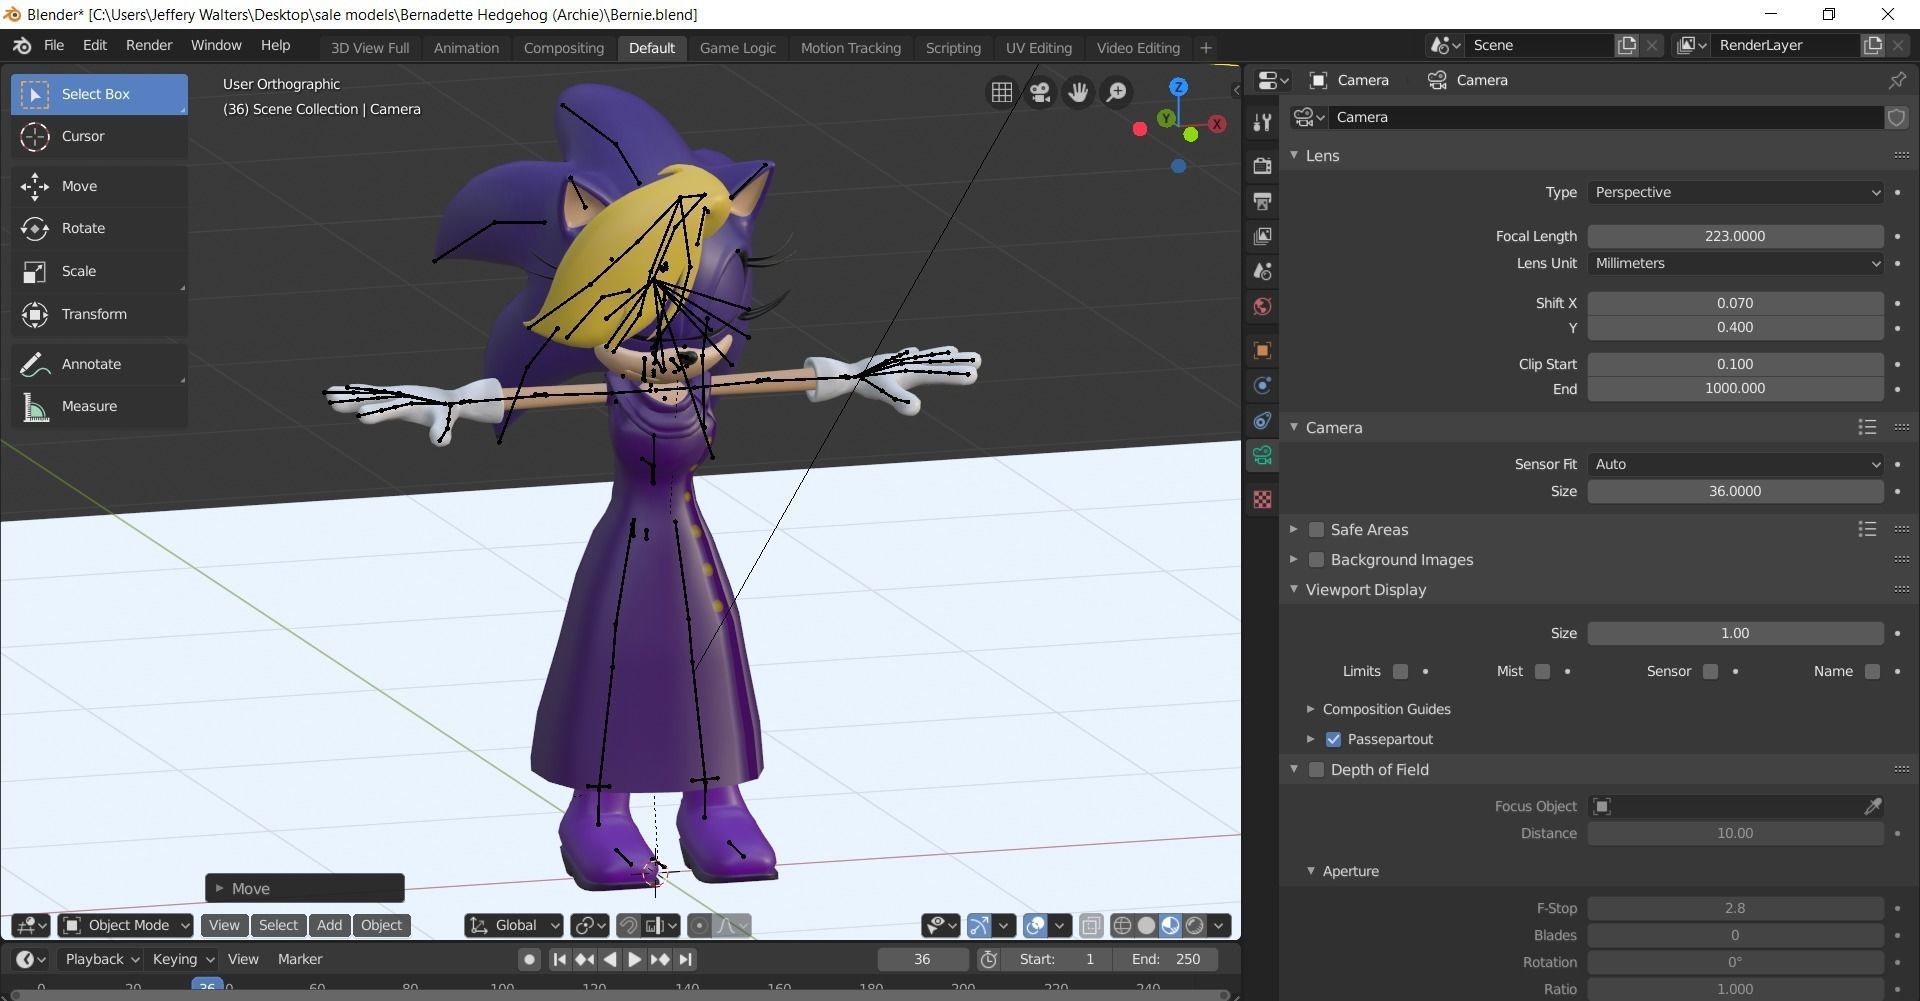Select the Scale tool
The height and width of the screenshot is (1001, 1920).
tap(99, 271)
